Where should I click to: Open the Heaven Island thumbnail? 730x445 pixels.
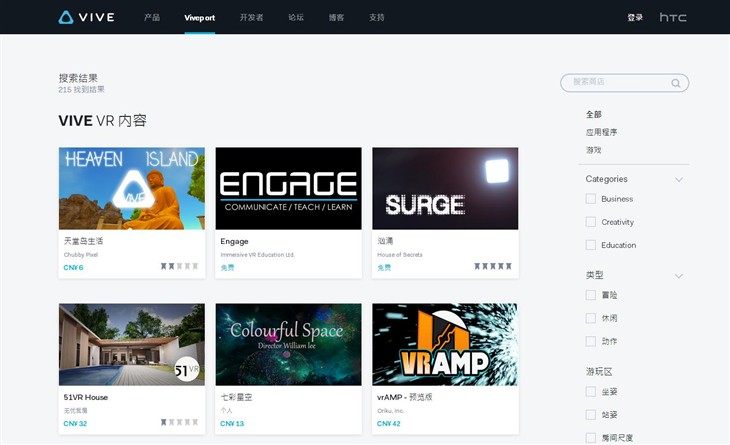(x=132, y=189)
